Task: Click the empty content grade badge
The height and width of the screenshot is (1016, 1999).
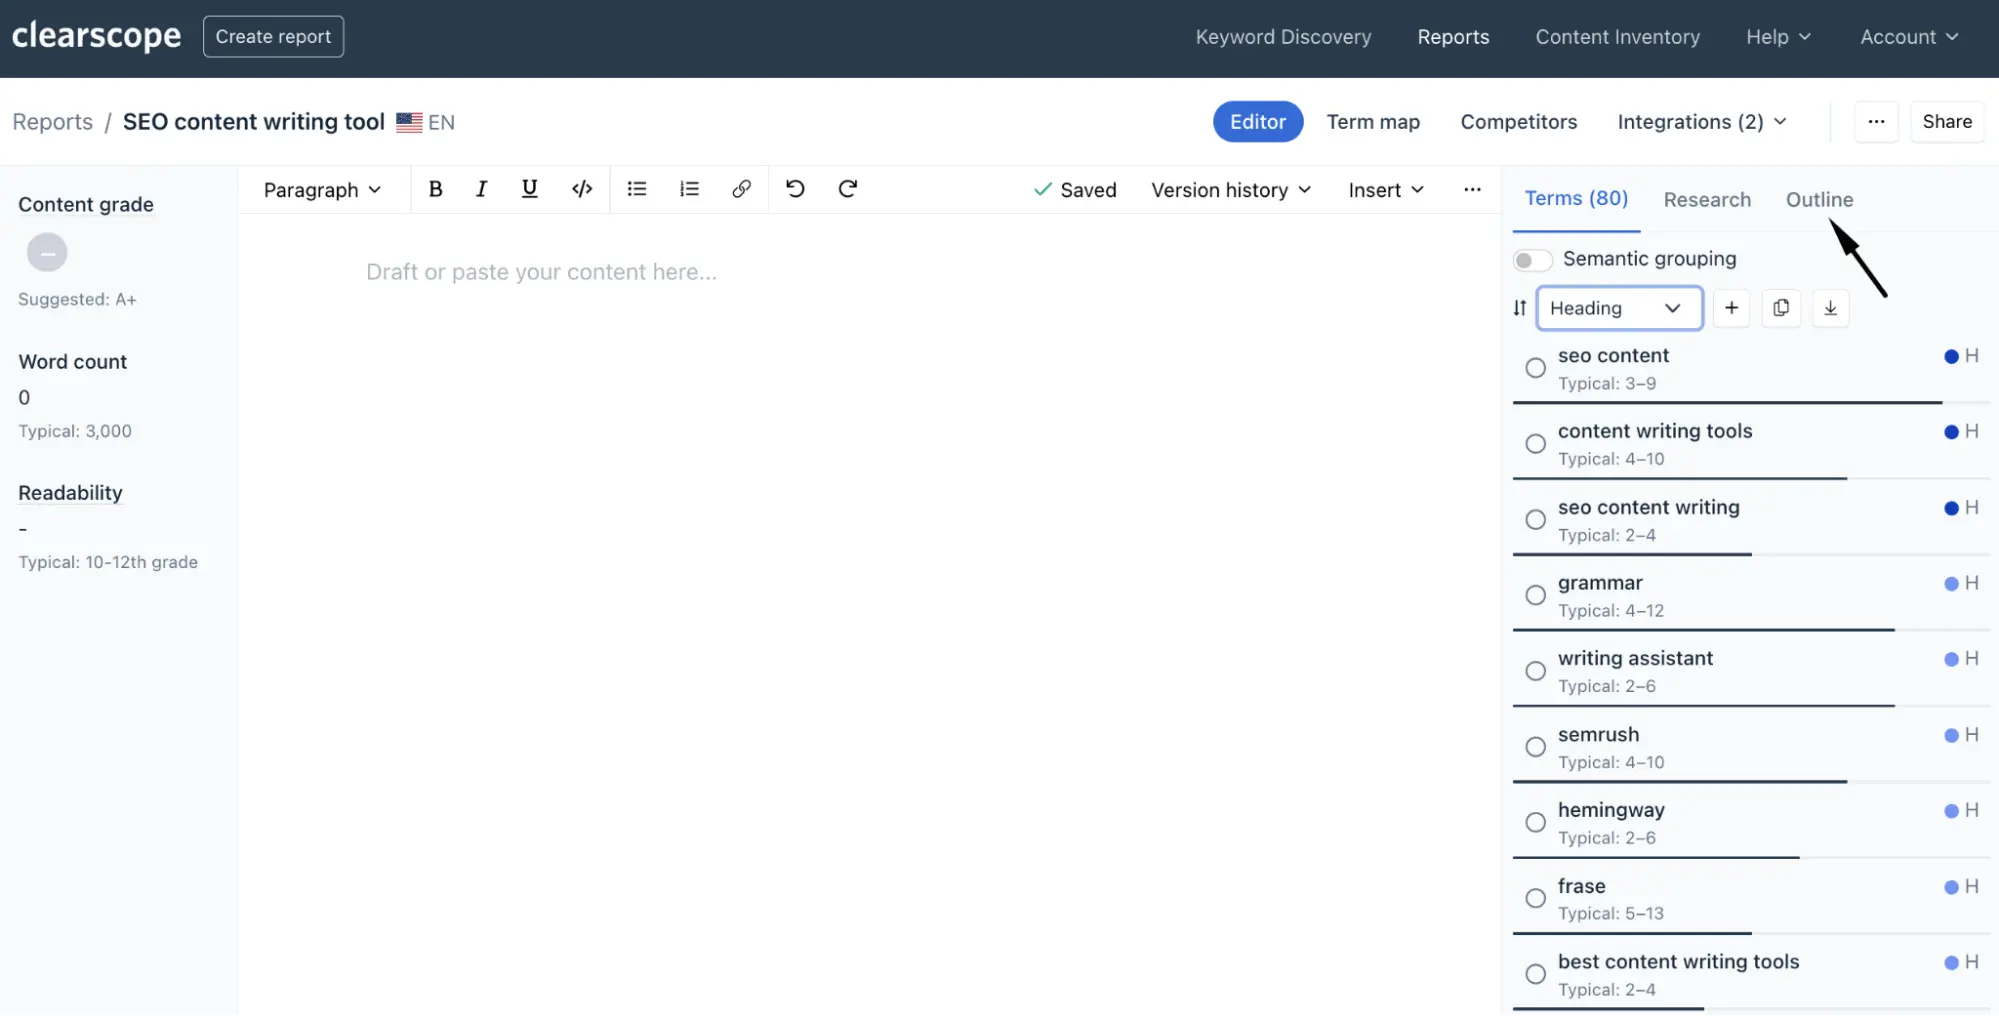Action: coord(47,253)
